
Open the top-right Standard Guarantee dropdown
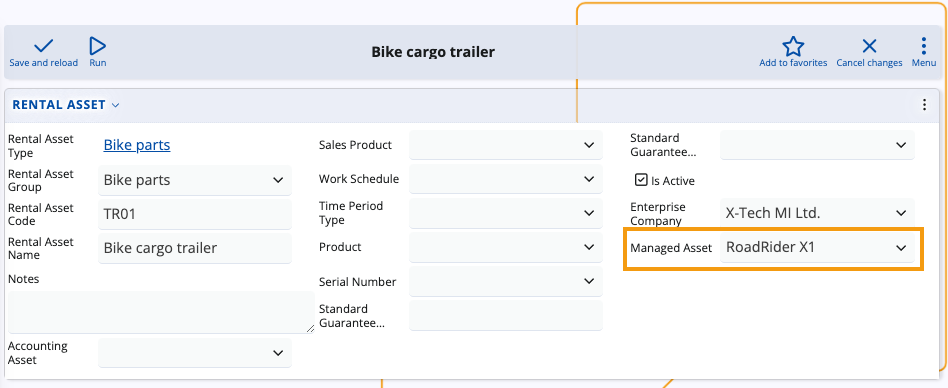tap(817, 145)
